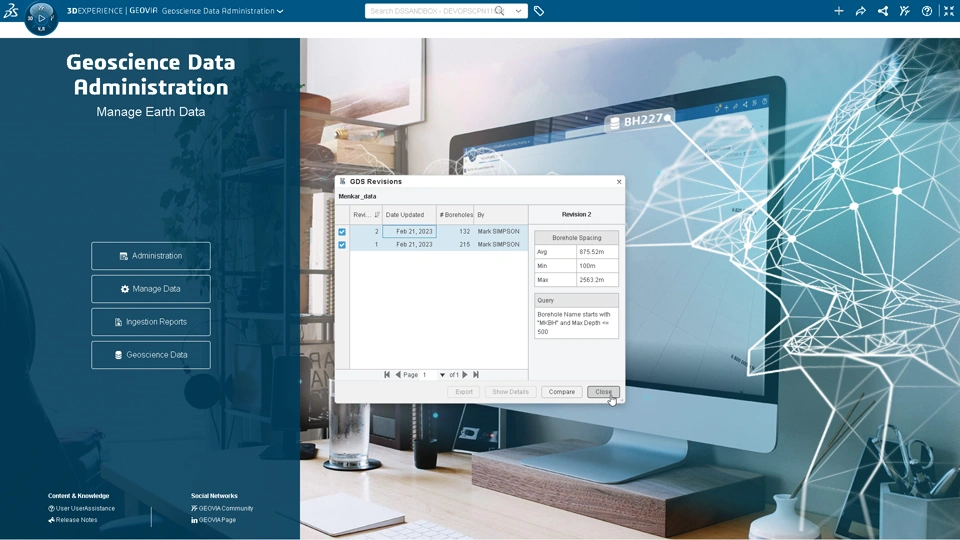Click the search magnifier icon
The image size is (960, 540).
[500, 11]
